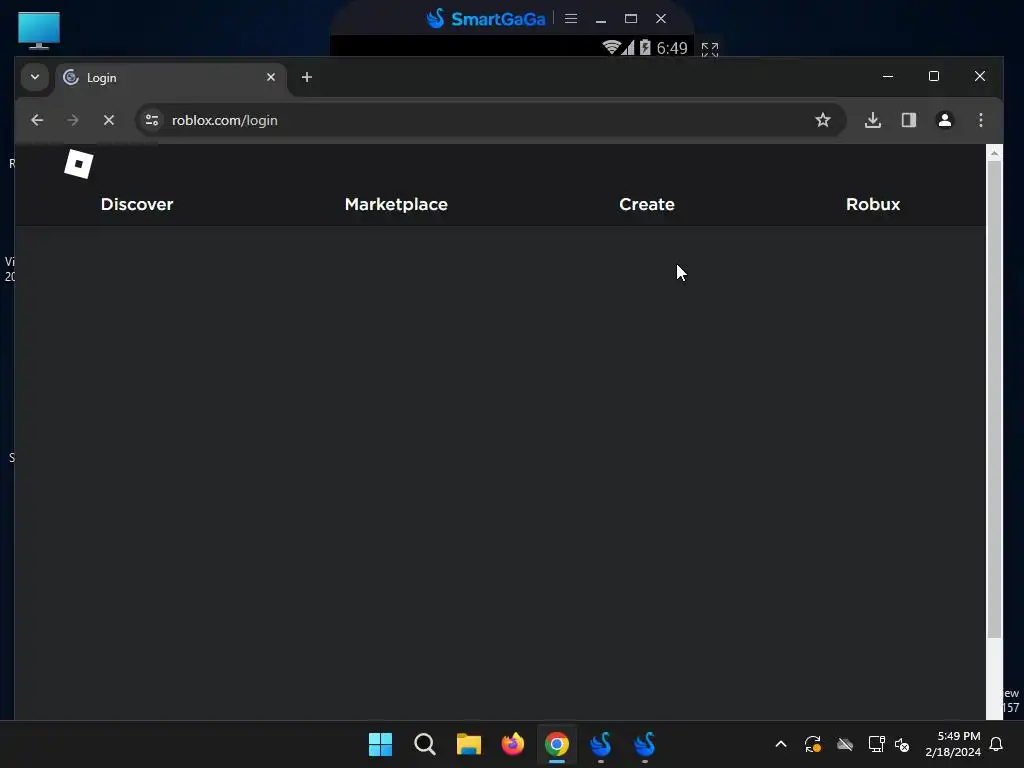
Task: Open notifications bell
Action: (x=997, y=744)
